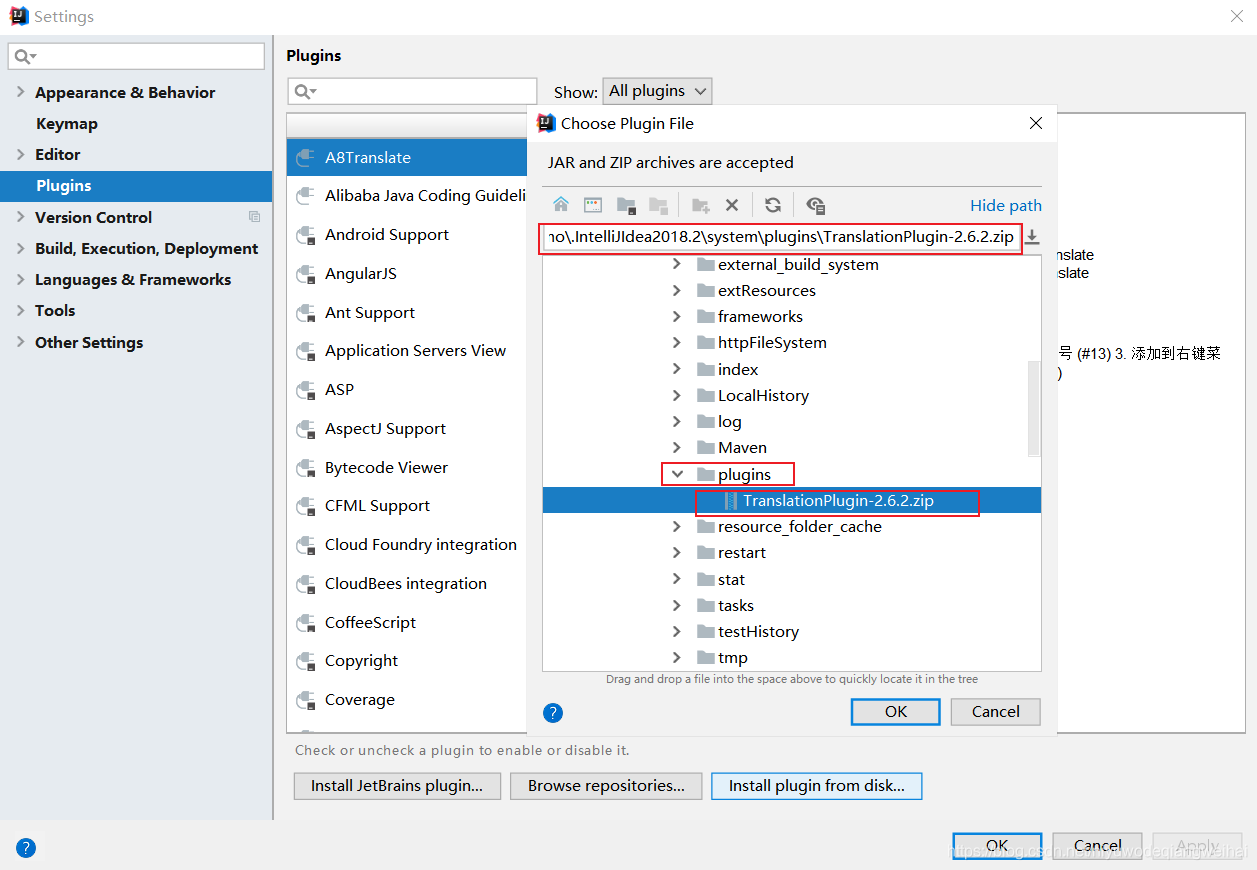
Task: Toggle show hidden files and directories icon
Action: pyautogui.click(x=815, y=205)
